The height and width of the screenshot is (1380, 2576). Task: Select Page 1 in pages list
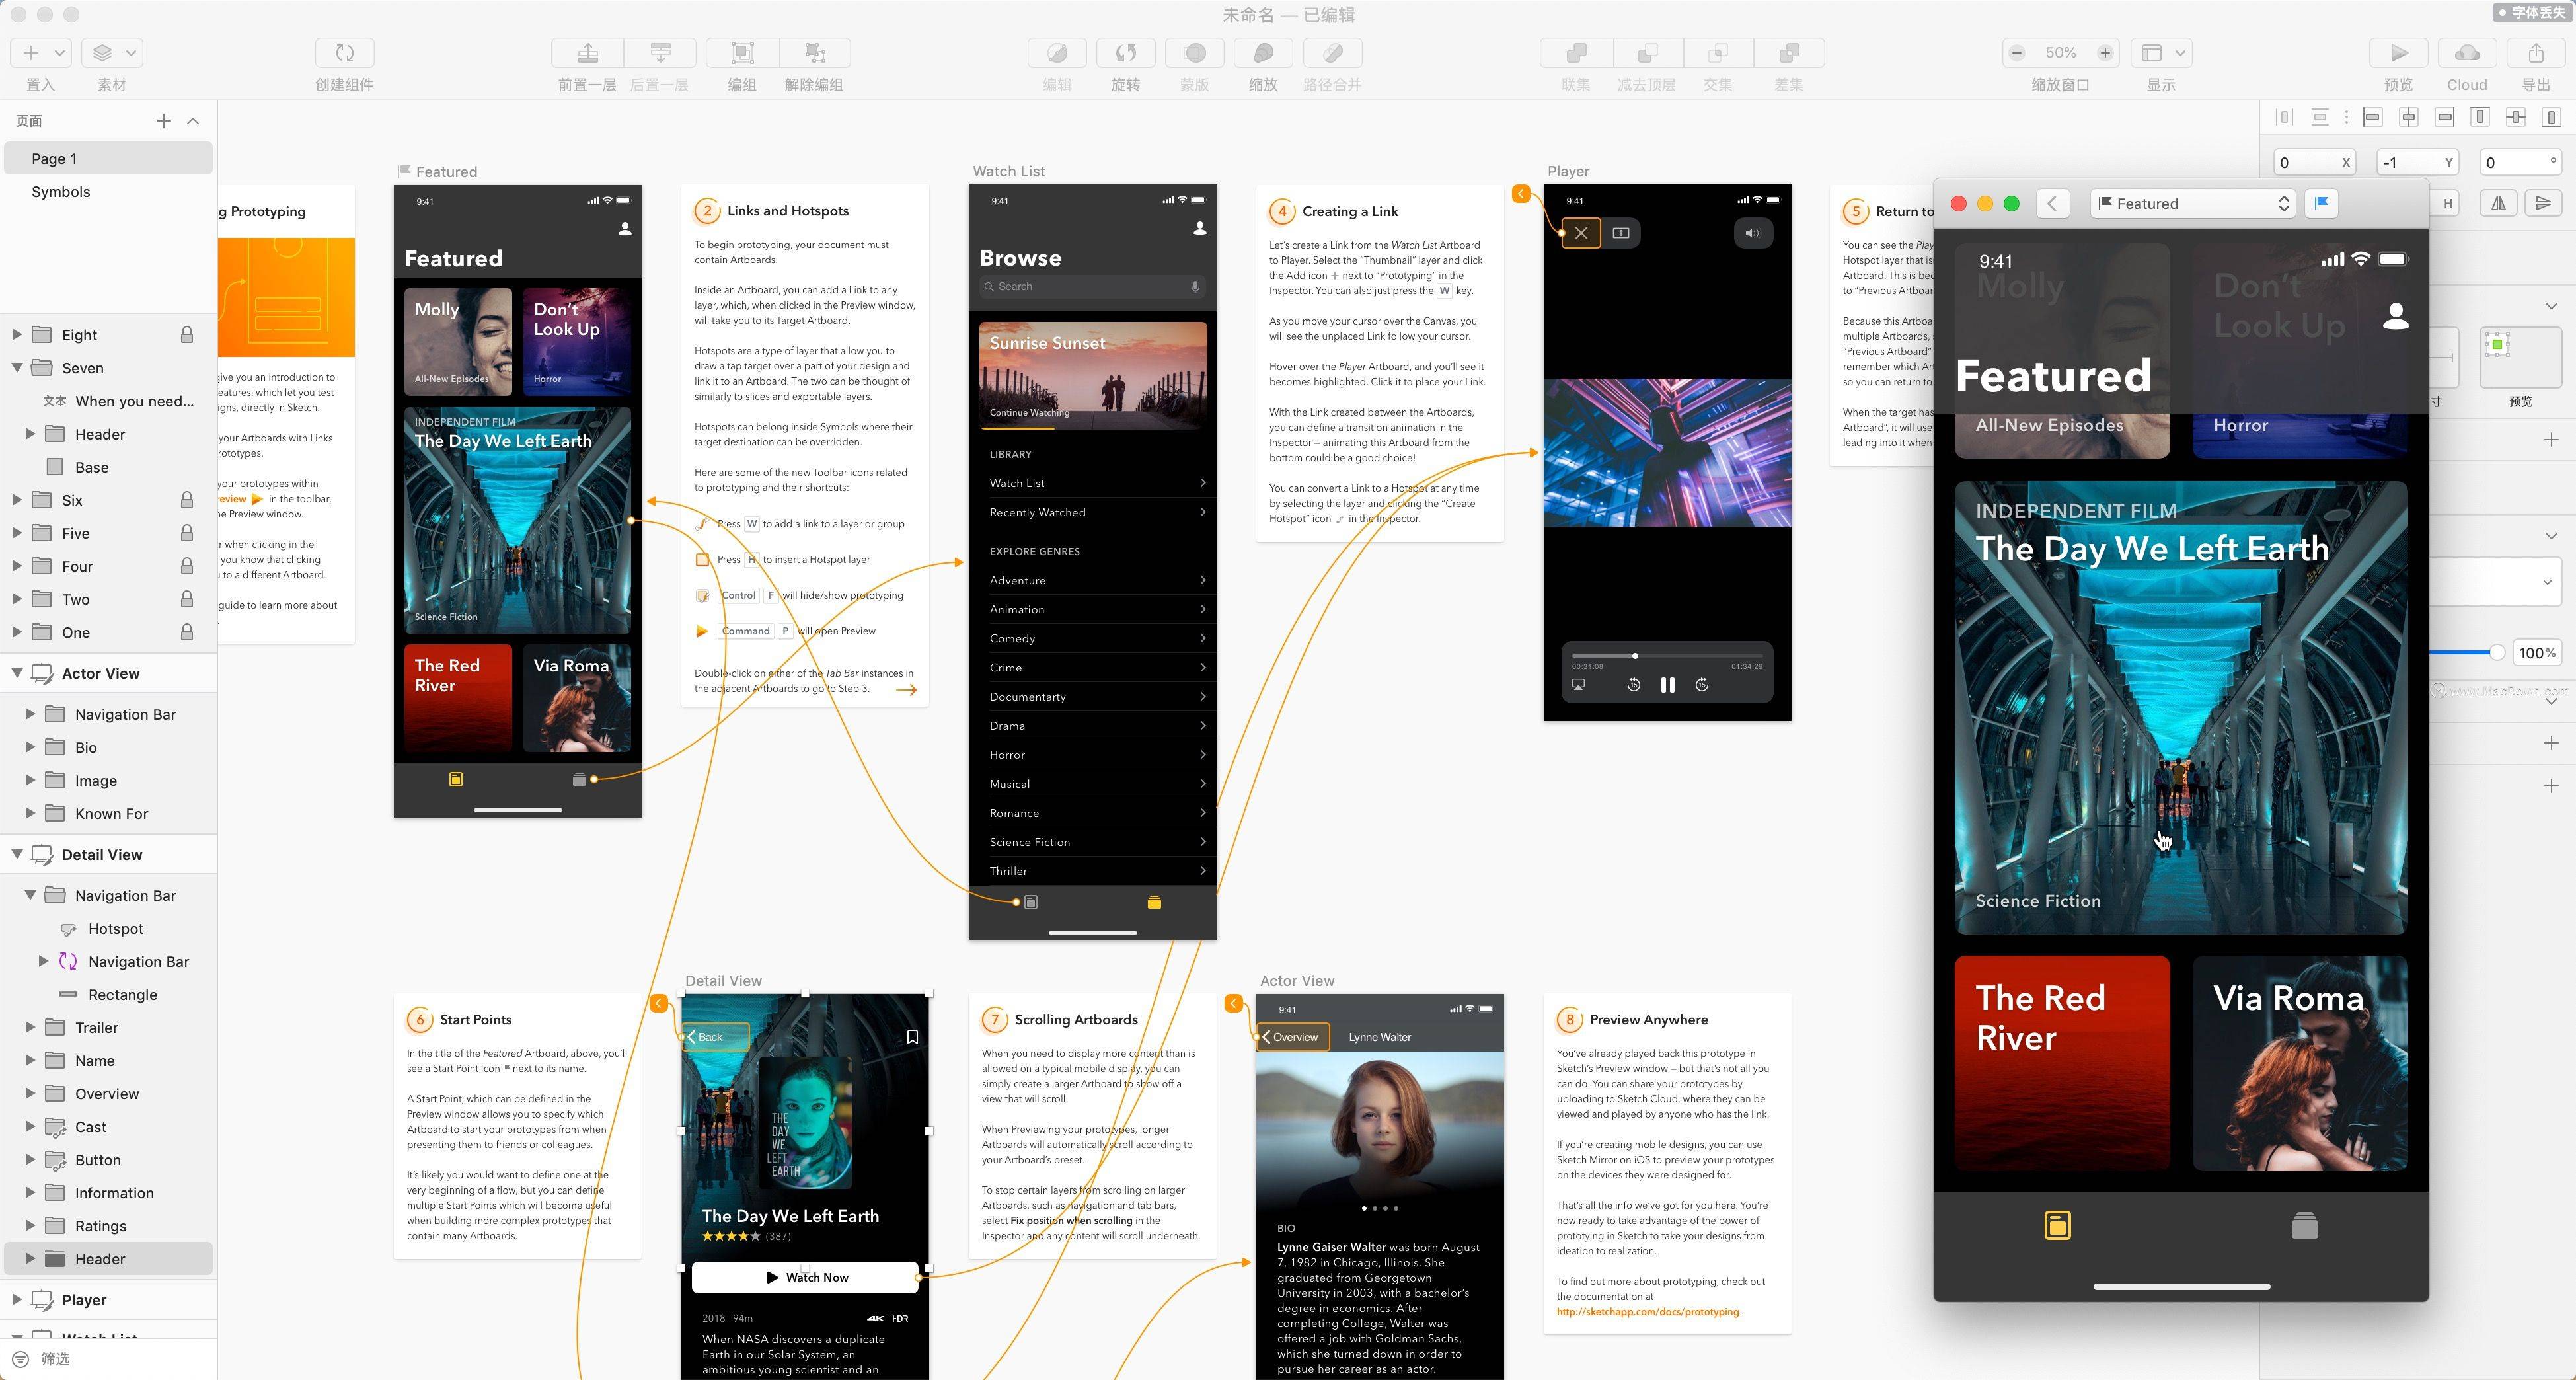click(54, 159)
